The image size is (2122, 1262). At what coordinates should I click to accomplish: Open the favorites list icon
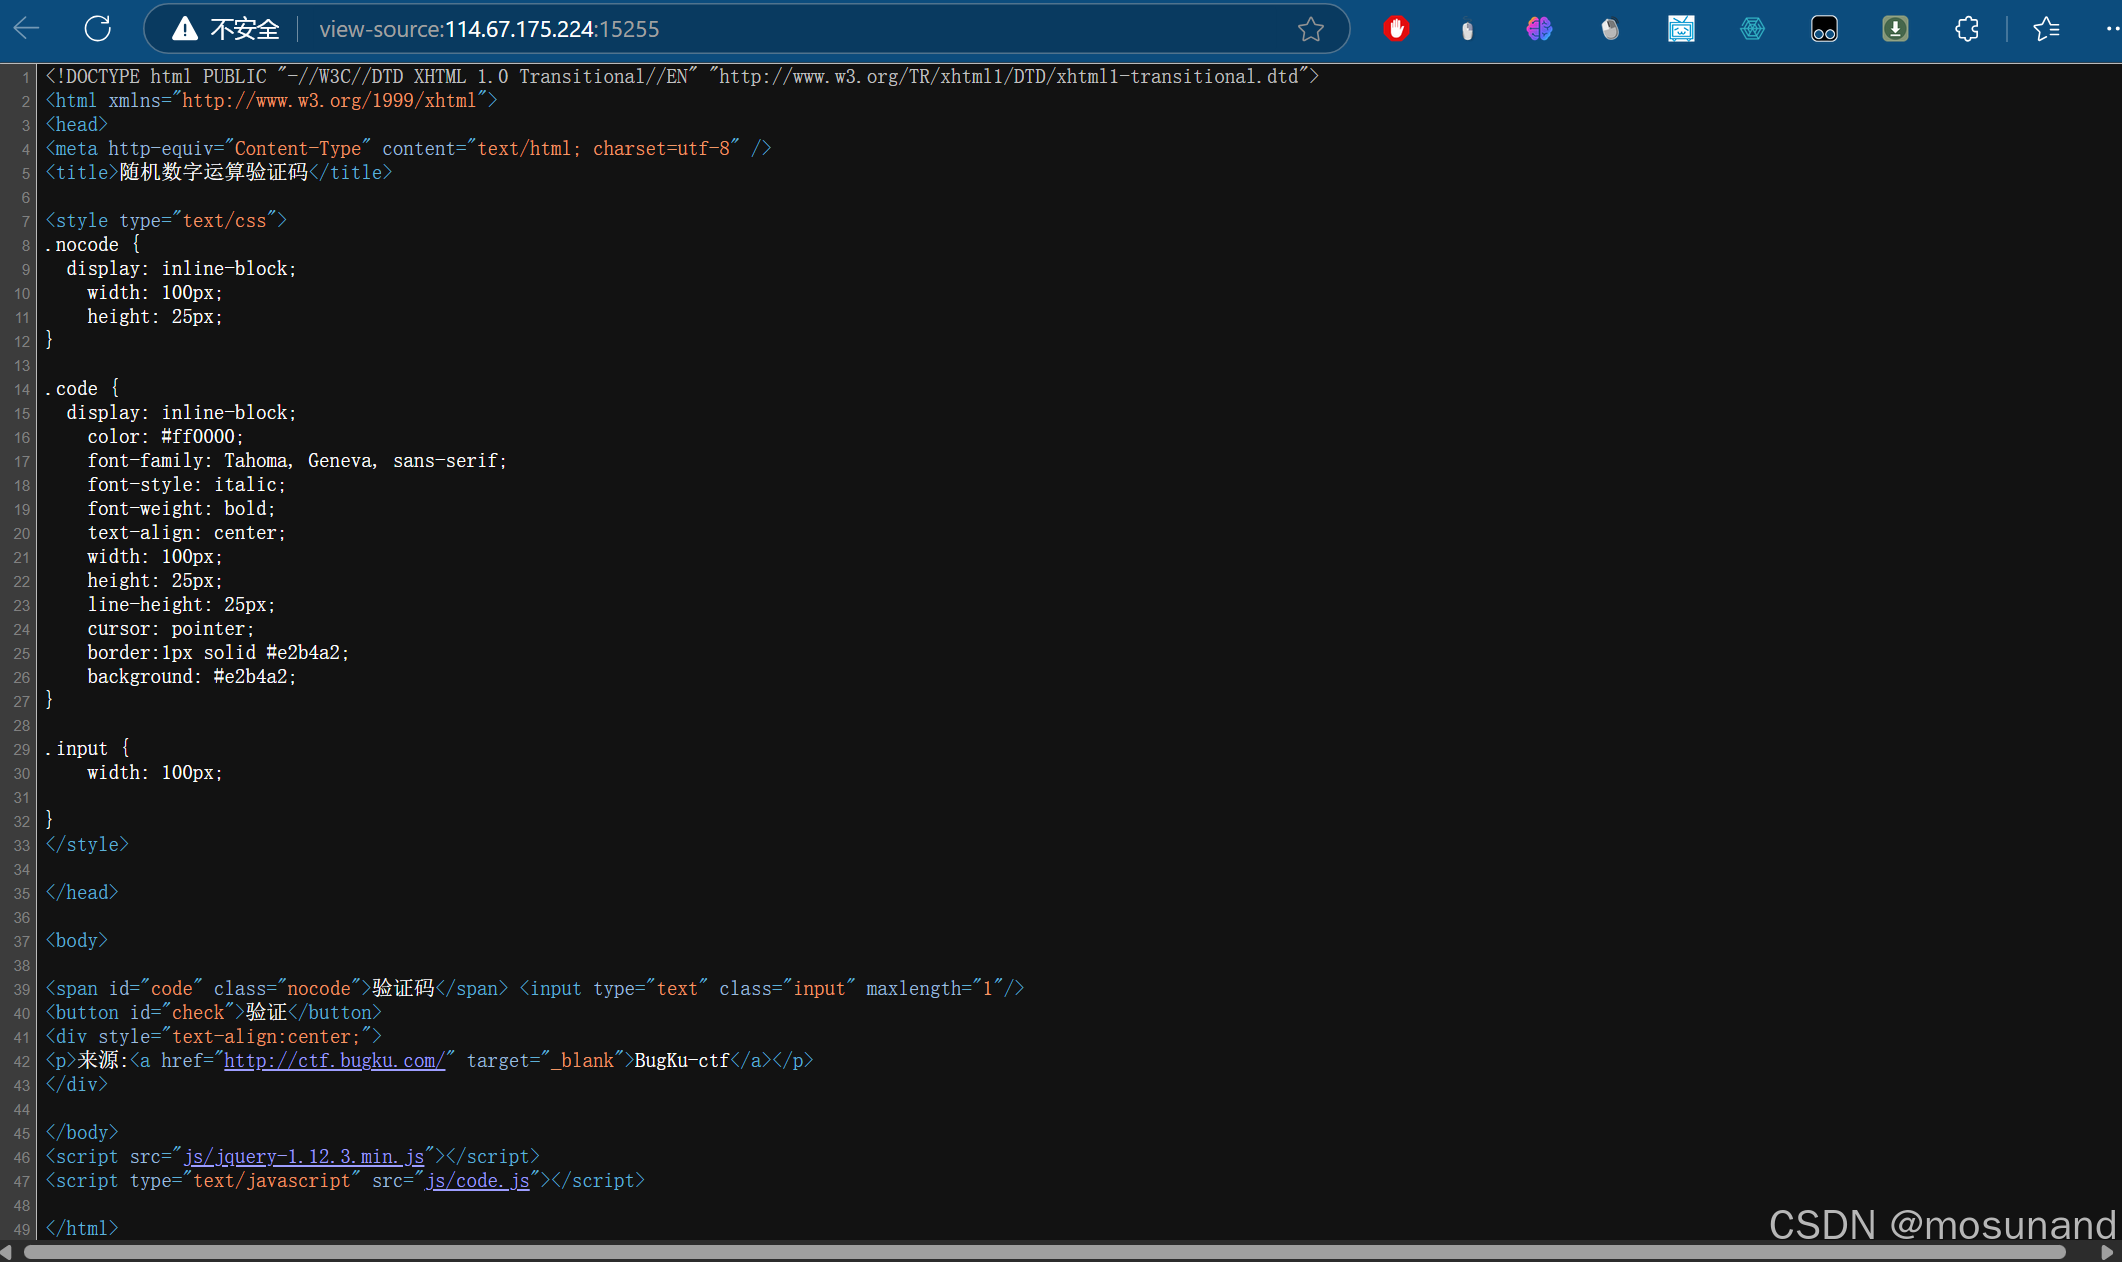[2046, 29]
